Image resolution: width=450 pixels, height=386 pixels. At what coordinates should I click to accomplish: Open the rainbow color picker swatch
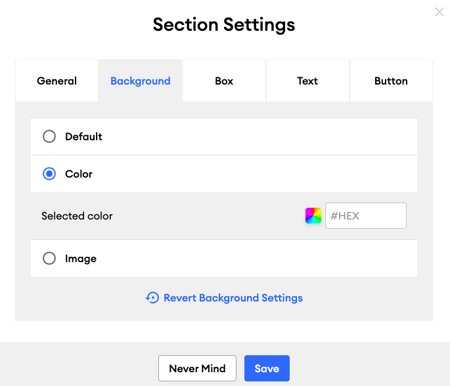click(313, 216)
